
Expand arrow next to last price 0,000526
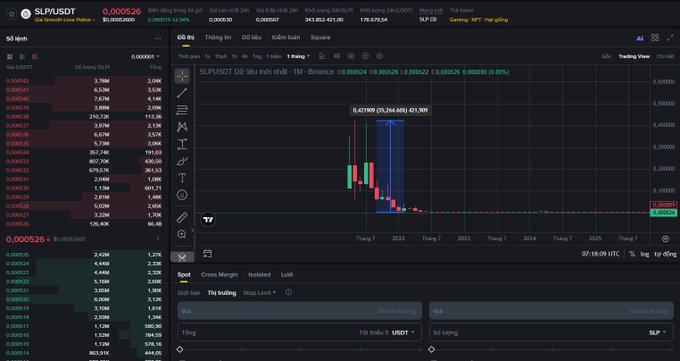[x=158, y=239]
